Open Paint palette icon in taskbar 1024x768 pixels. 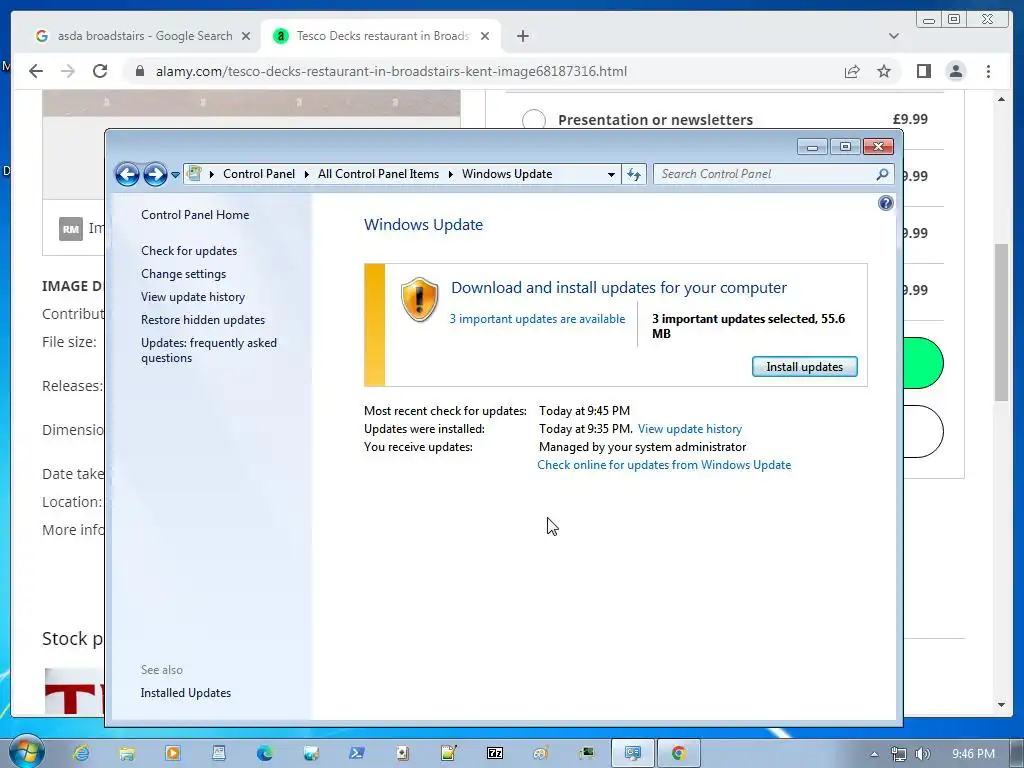(x=541, y=753)
